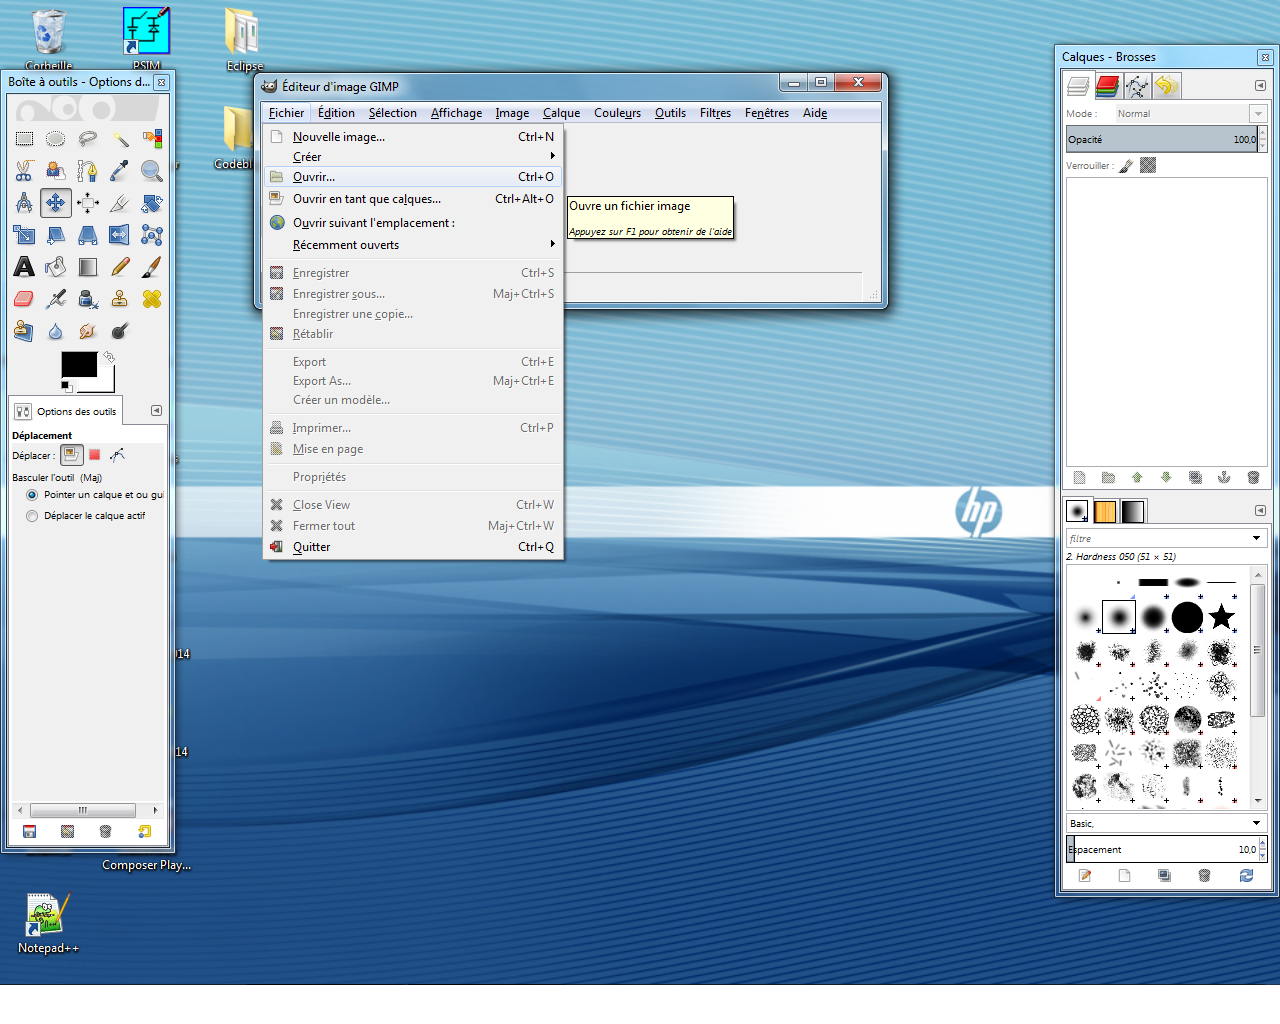Toggle lock pixels brush icon in Calques
Image resolution: width=1280 pixels, height=1024 pixels.
pyautogui.click(x=1126, y=166)
